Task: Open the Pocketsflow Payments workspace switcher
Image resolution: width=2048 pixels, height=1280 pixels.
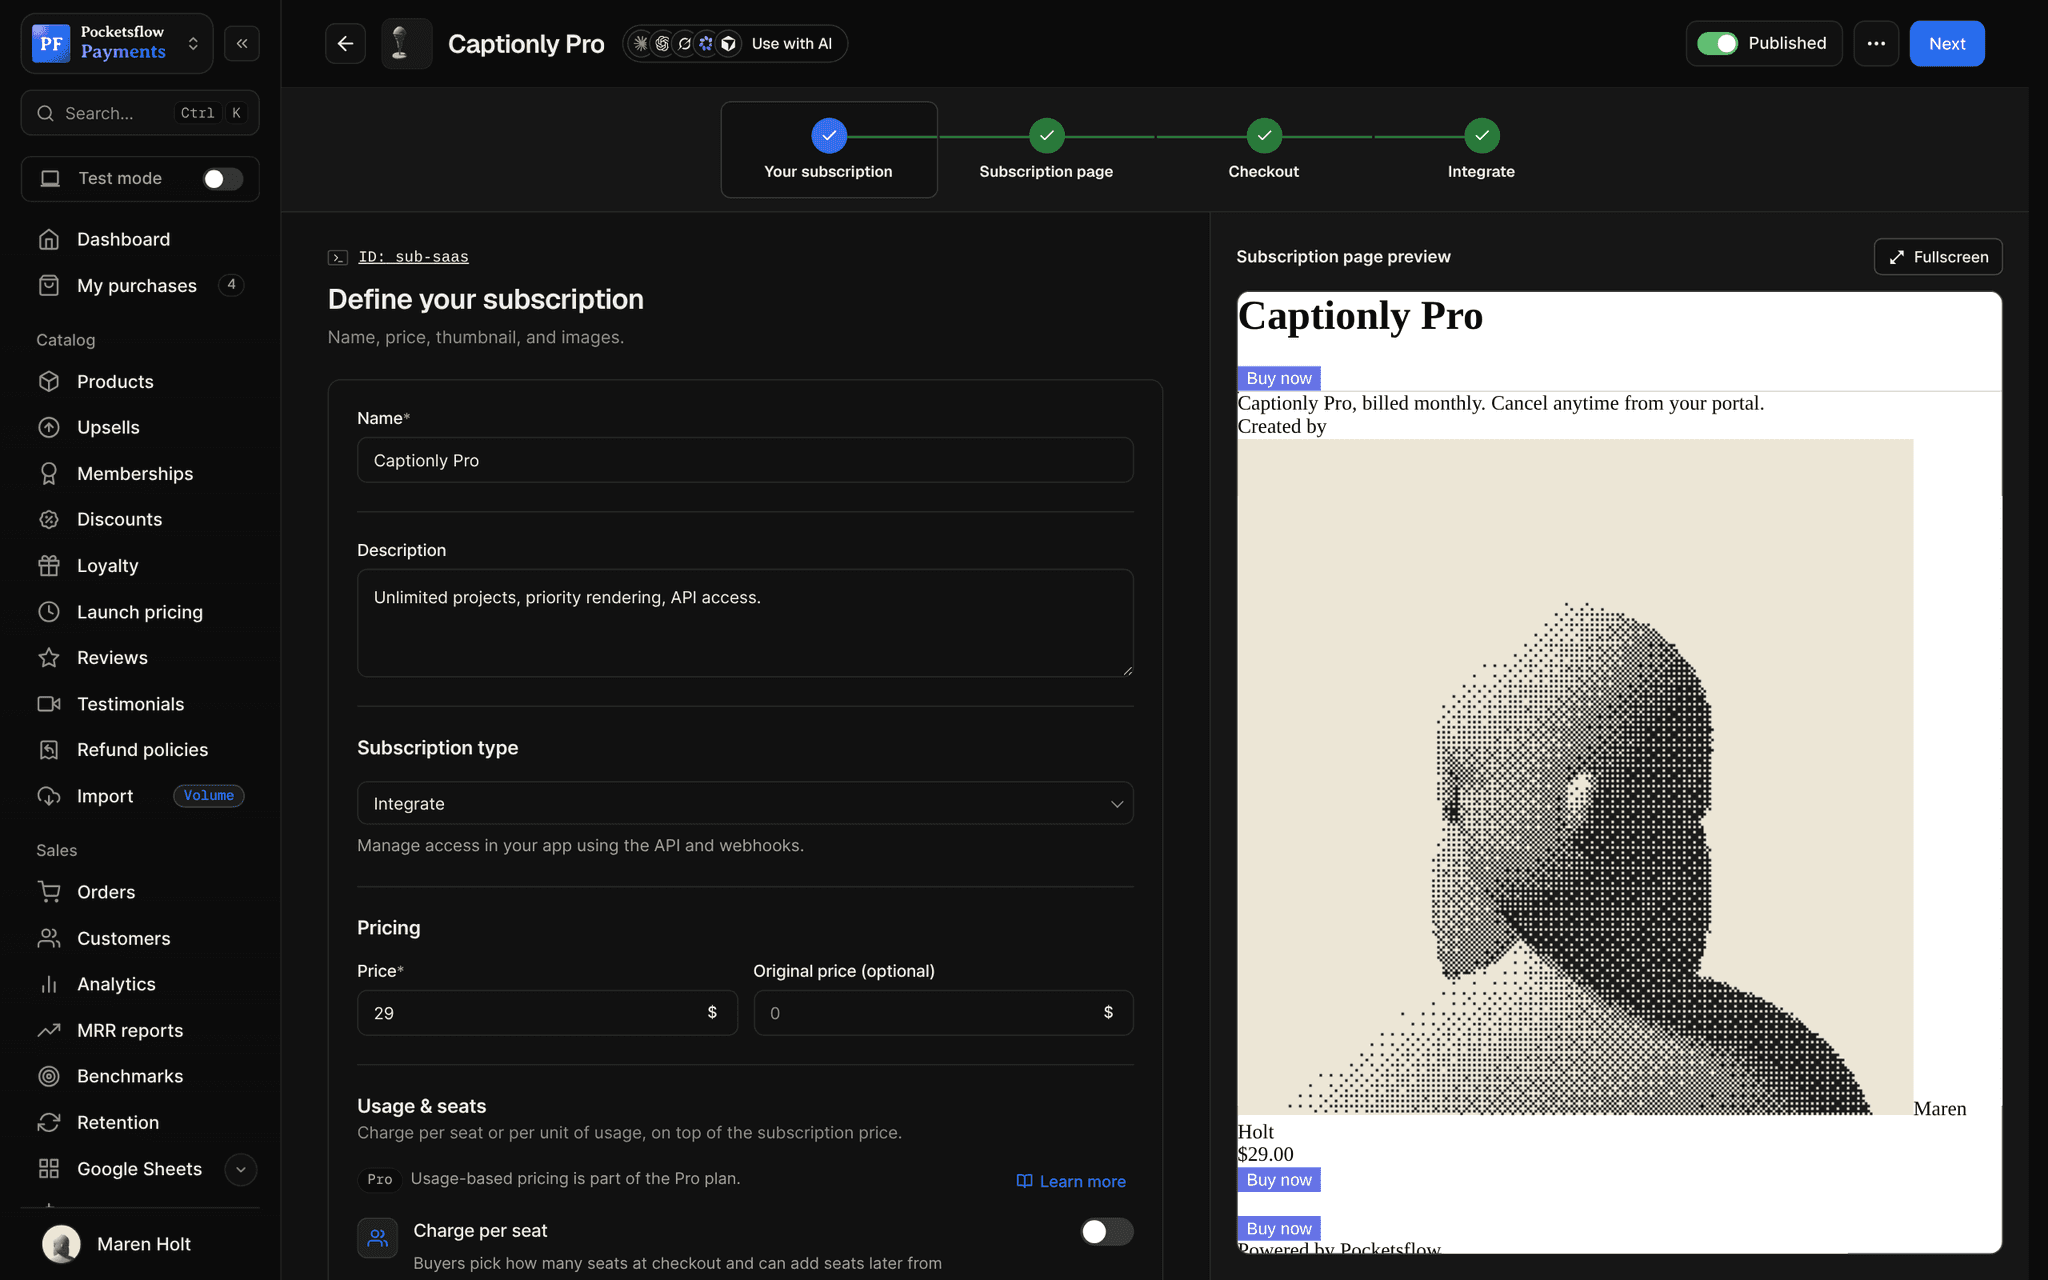Action: [x=117, y=43]
